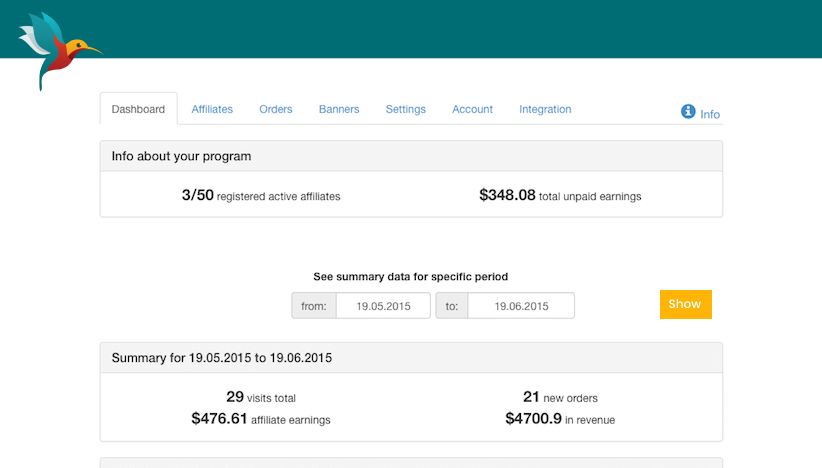
Task: Click the to date field 19.06.2015
Action: [x=521, y=306]
